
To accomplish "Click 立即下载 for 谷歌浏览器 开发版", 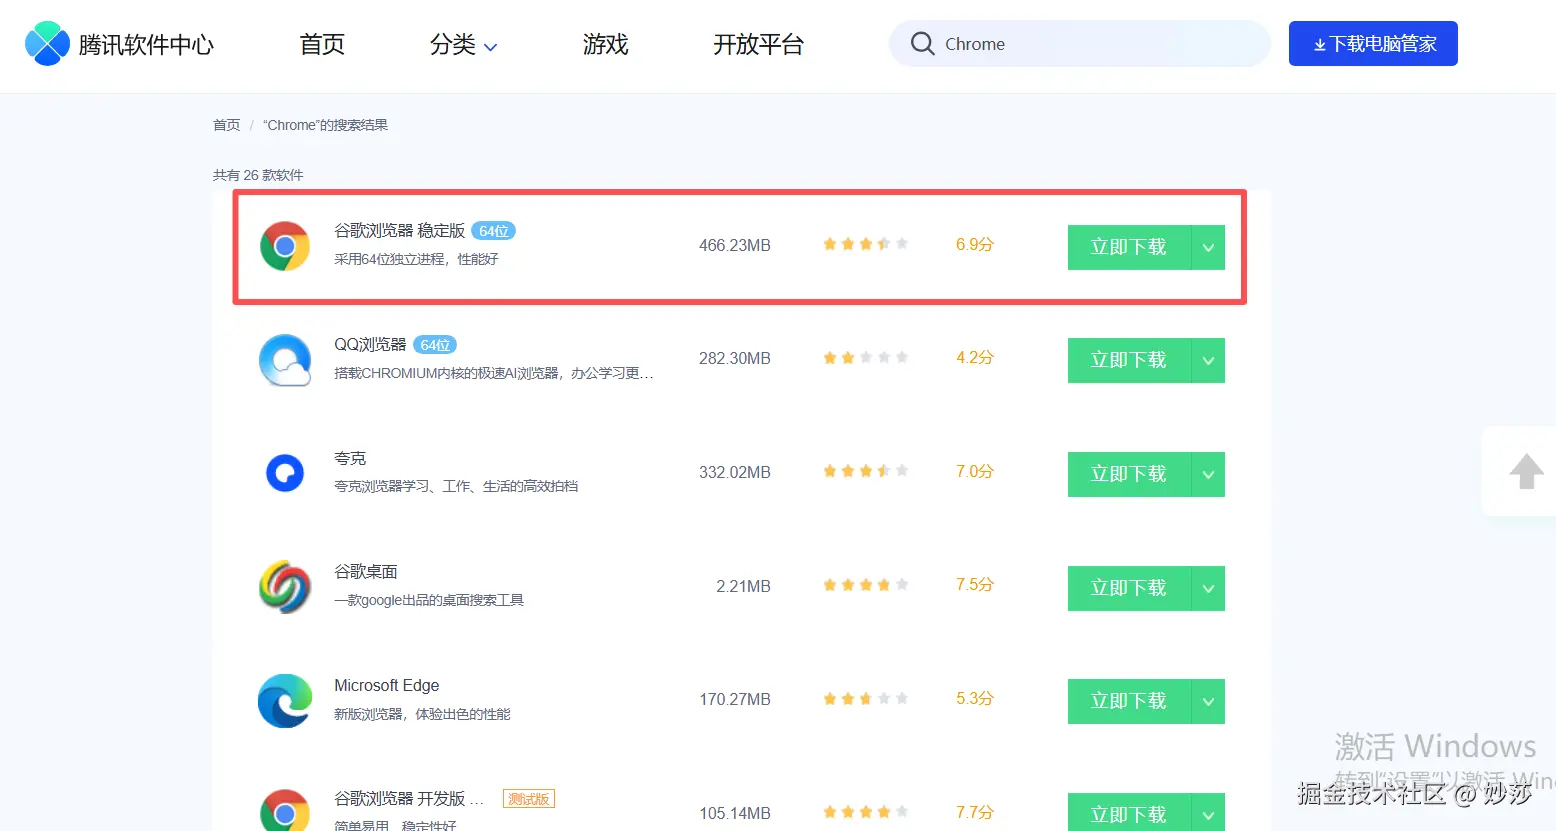I will [1129, 812].
